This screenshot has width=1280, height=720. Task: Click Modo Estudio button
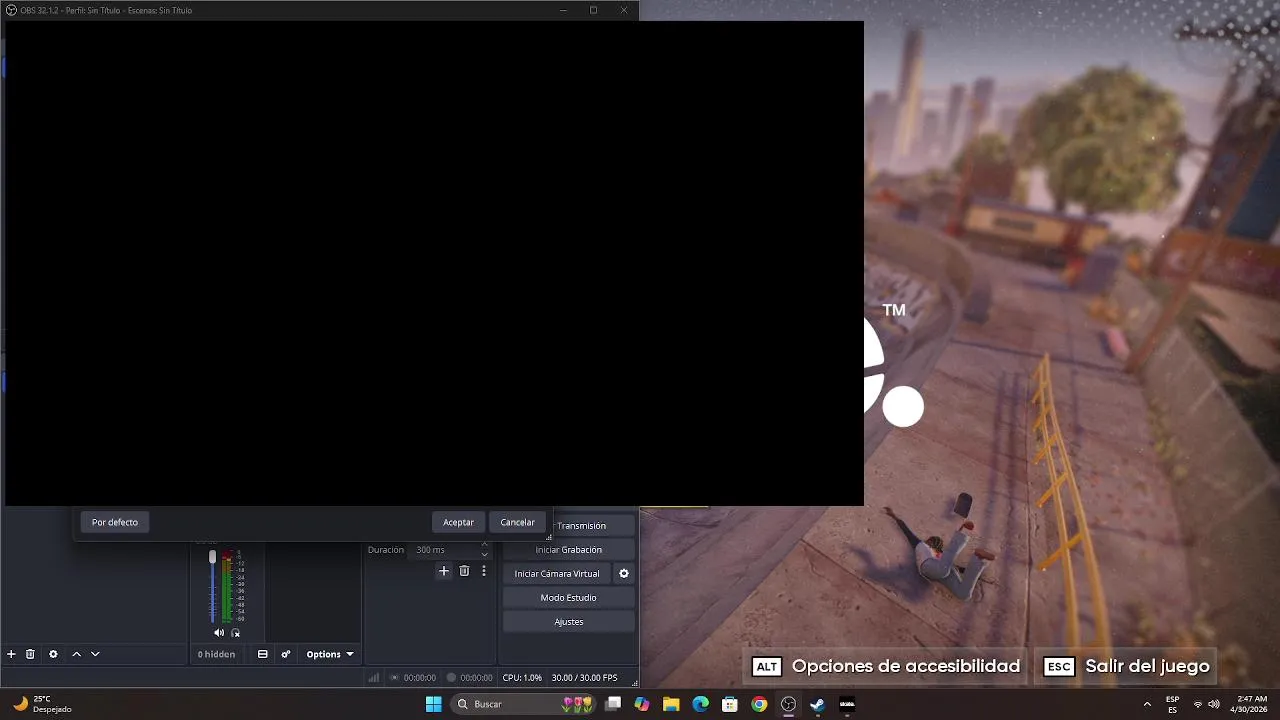point(568,598)
